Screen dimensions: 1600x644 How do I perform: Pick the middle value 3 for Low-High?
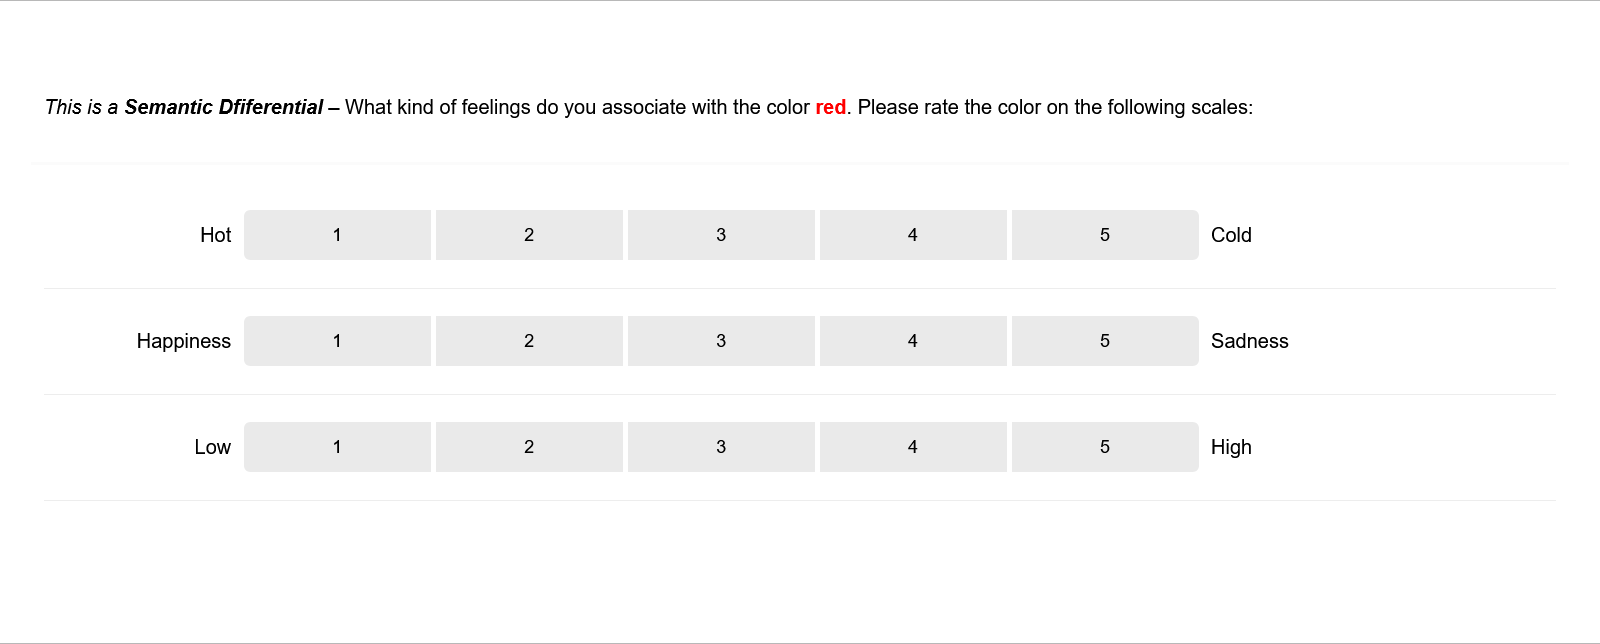click(x=721, y=447)
